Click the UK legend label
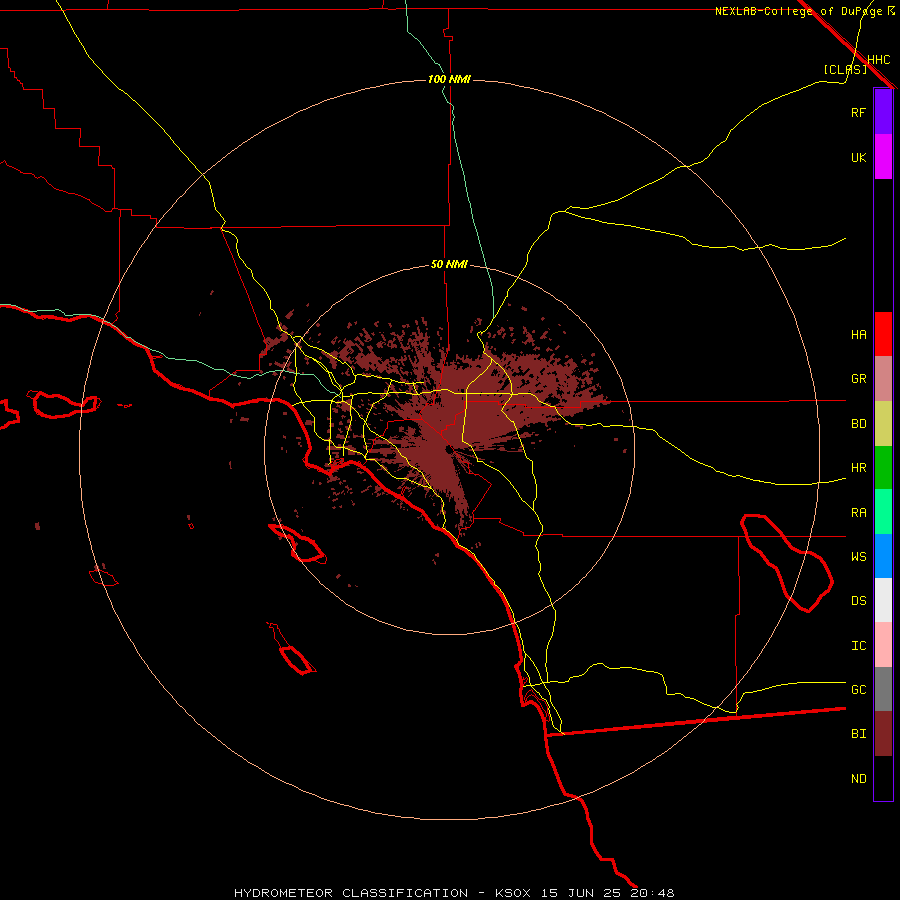 tap(858, 157)
